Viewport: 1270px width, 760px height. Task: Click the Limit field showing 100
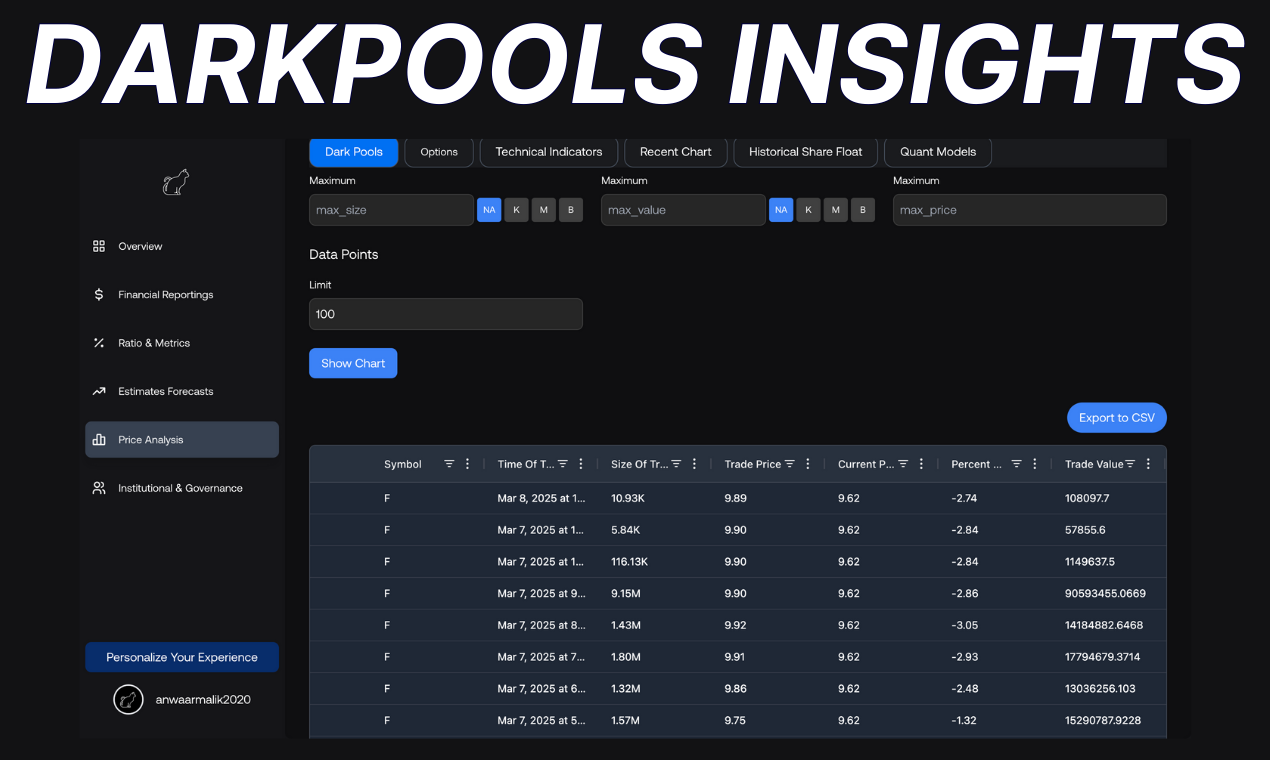tap(446, 314)
